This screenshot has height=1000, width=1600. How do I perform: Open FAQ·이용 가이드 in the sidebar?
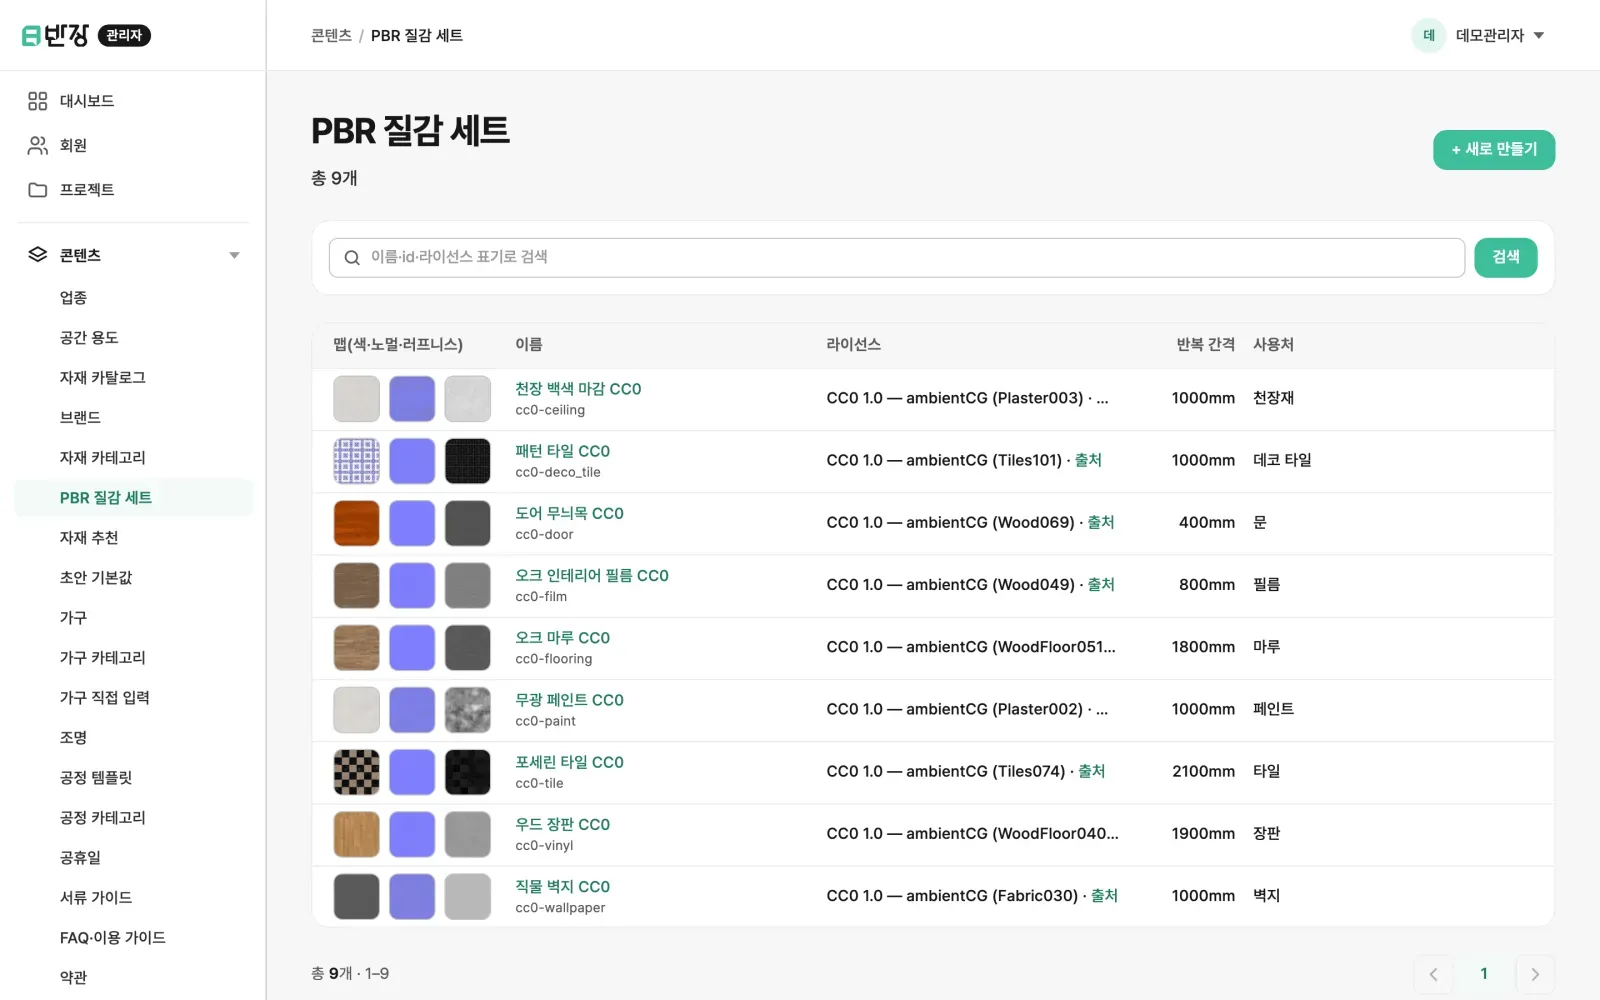coord(134,938)
